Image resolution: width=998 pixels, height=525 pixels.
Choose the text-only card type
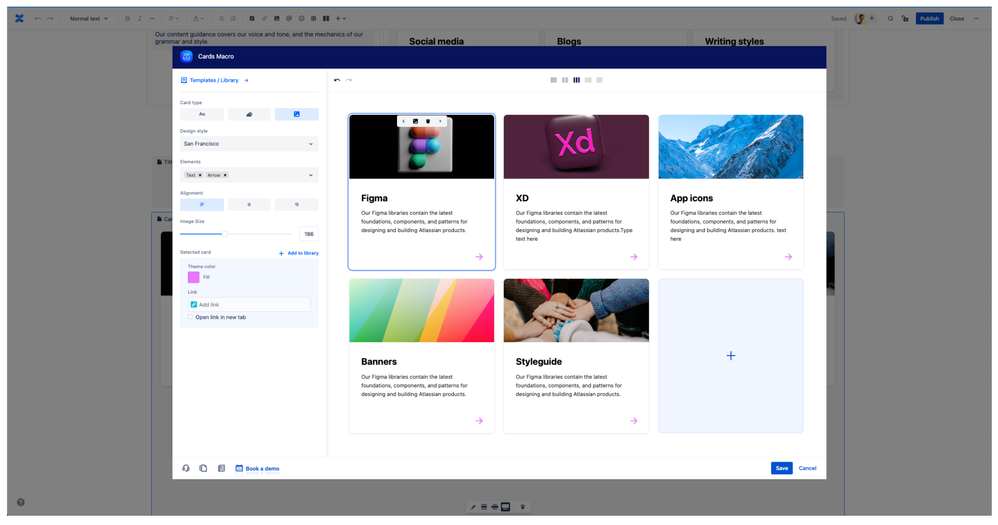pyautogui.click(x=202, y=115)
